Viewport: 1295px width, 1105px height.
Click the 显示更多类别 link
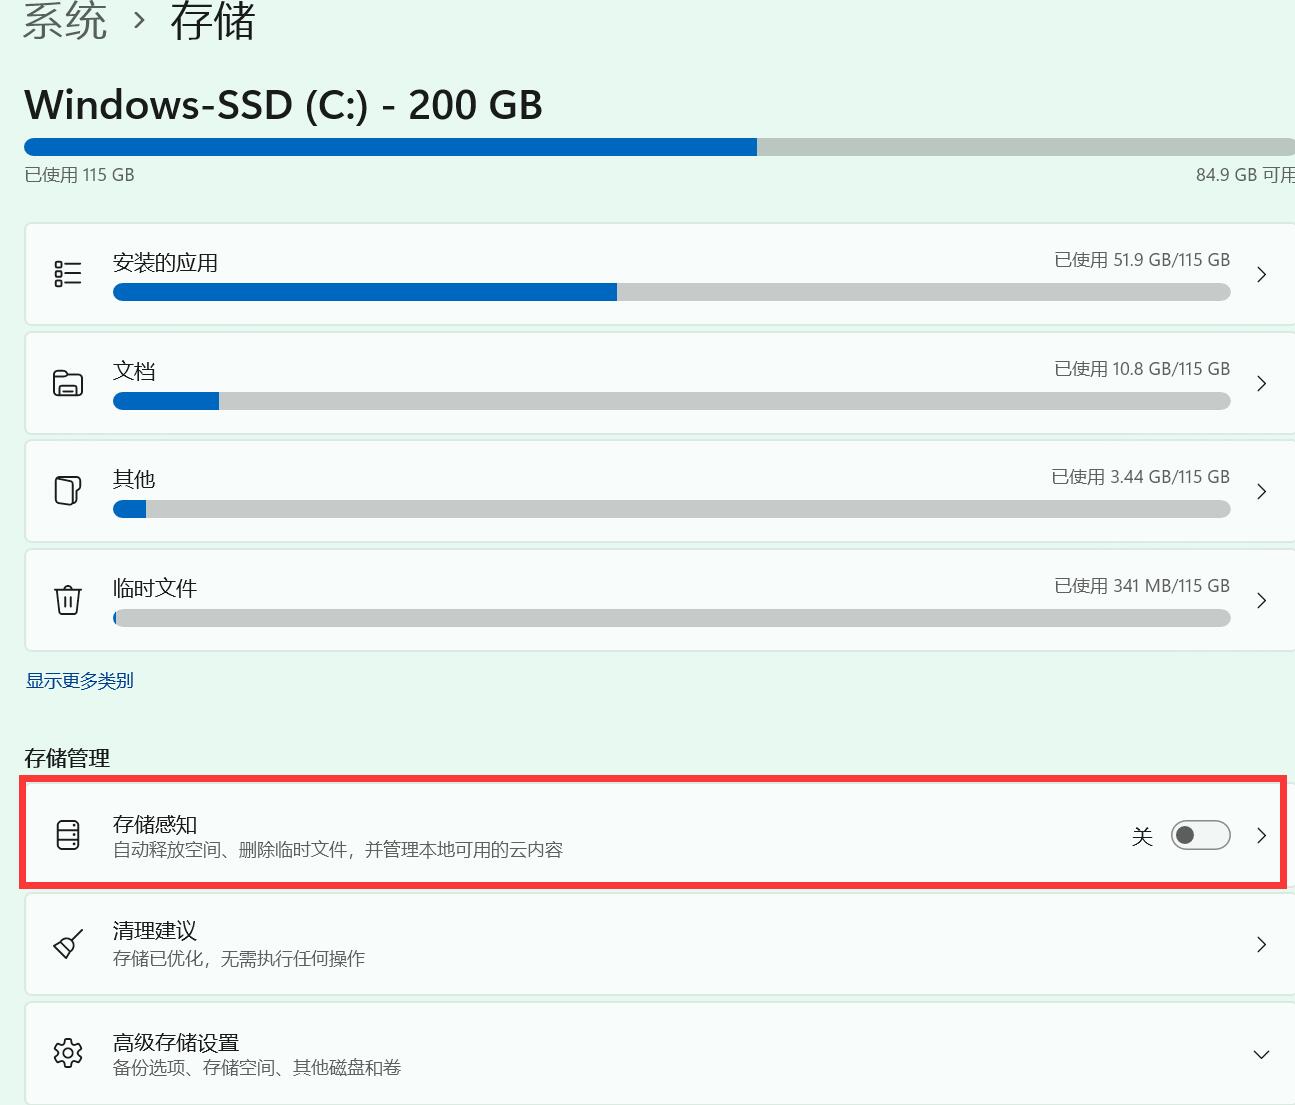point(80,681)
